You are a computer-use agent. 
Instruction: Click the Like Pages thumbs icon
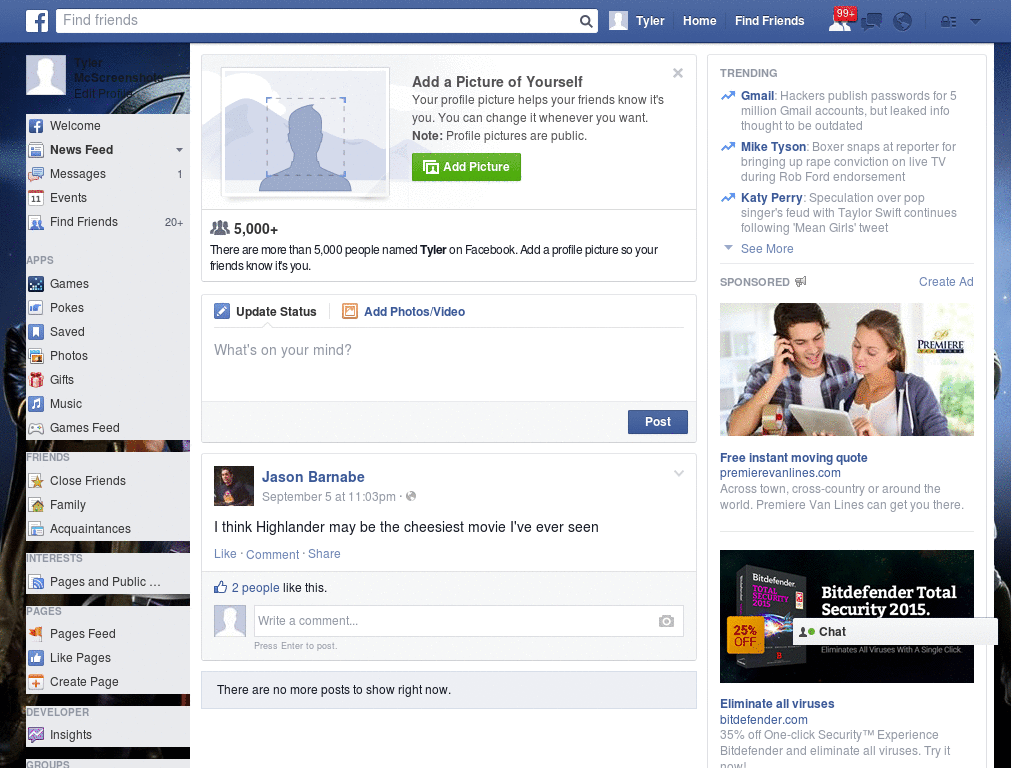pyautogui.click(x=36, y=658)
